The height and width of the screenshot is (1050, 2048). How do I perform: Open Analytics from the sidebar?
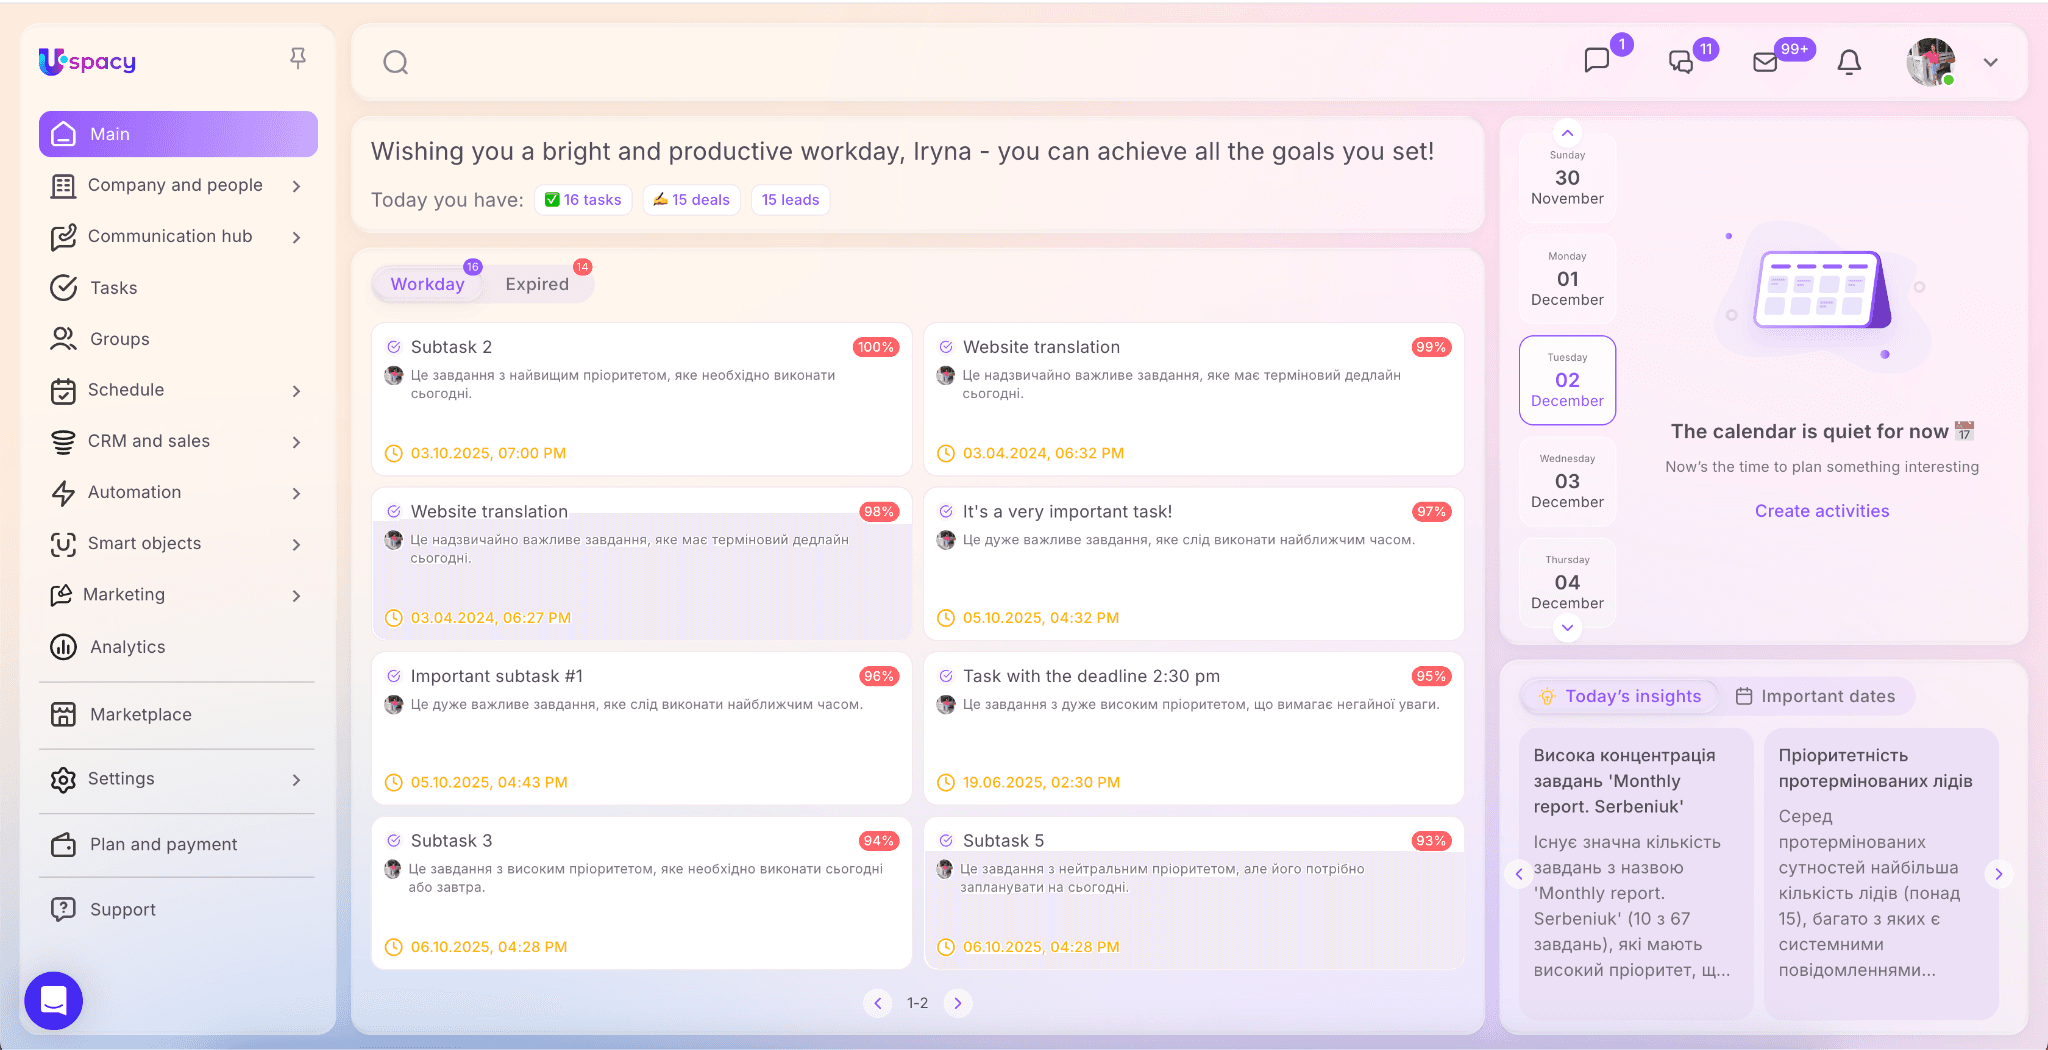coord(127,647)
